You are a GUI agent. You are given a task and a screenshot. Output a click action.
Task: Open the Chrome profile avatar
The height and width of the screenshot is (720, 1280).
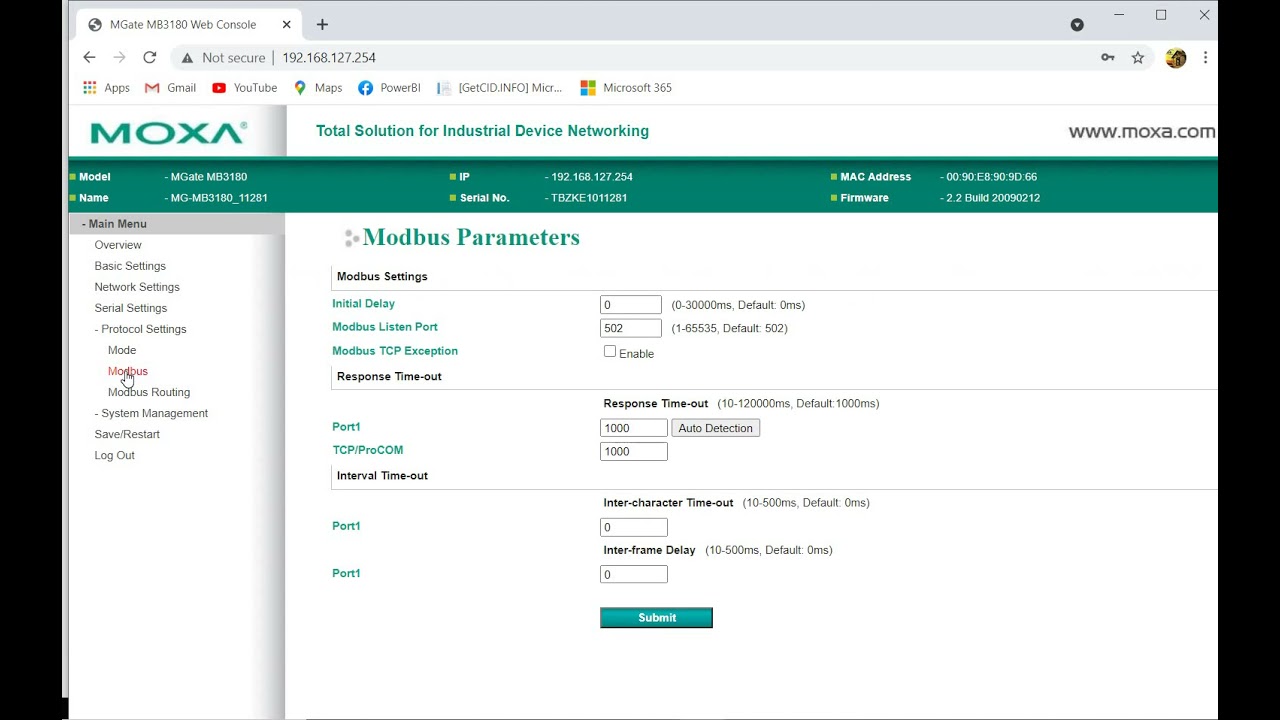(x=1176, y=58)
